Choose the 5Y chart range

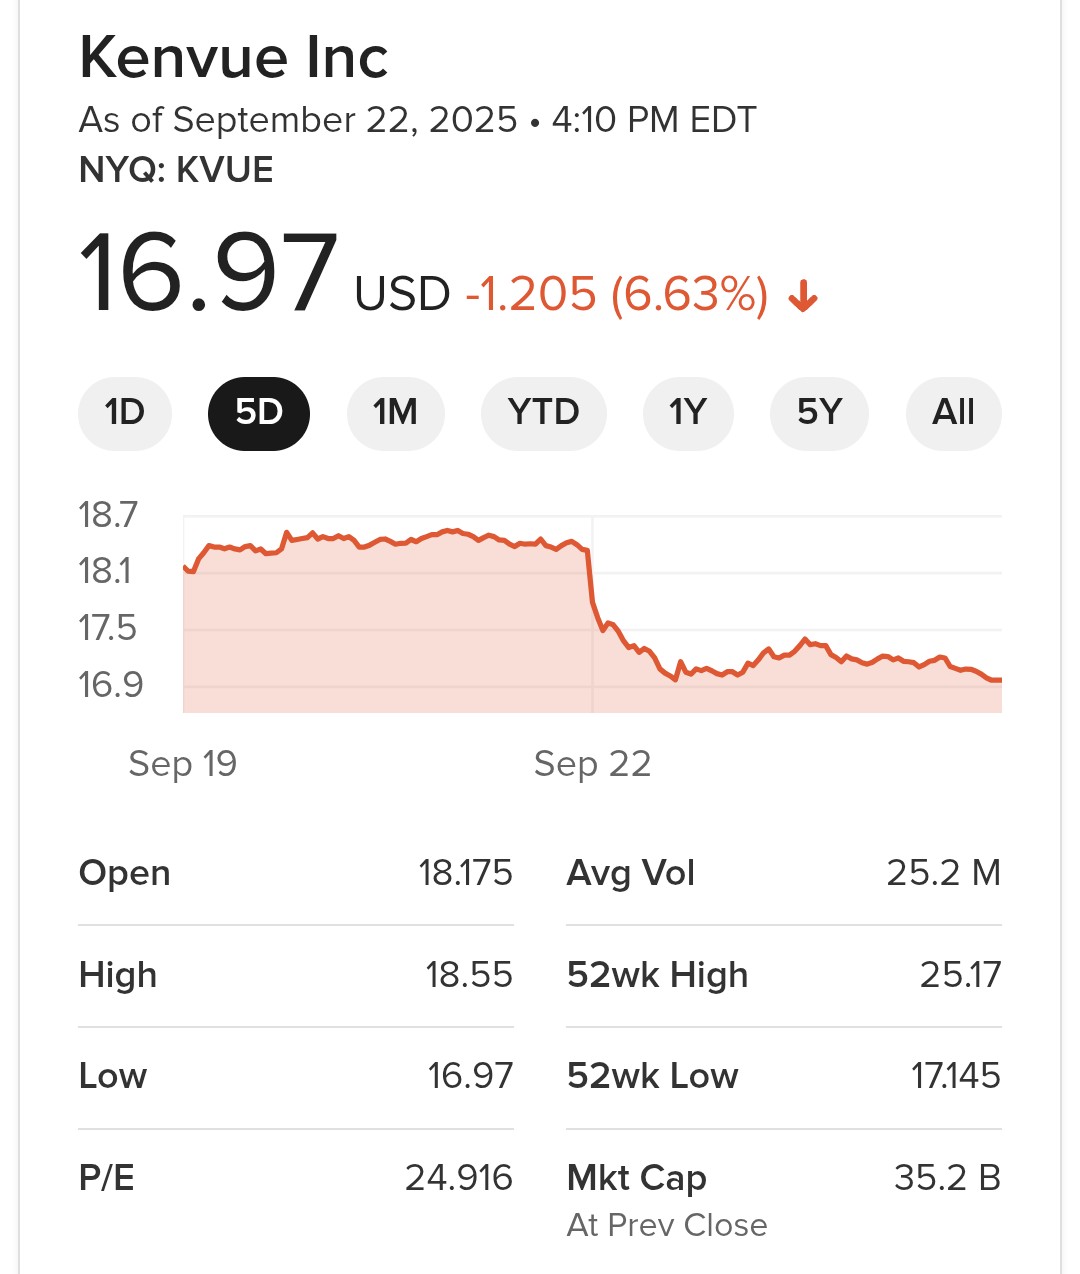pos(819,412)
